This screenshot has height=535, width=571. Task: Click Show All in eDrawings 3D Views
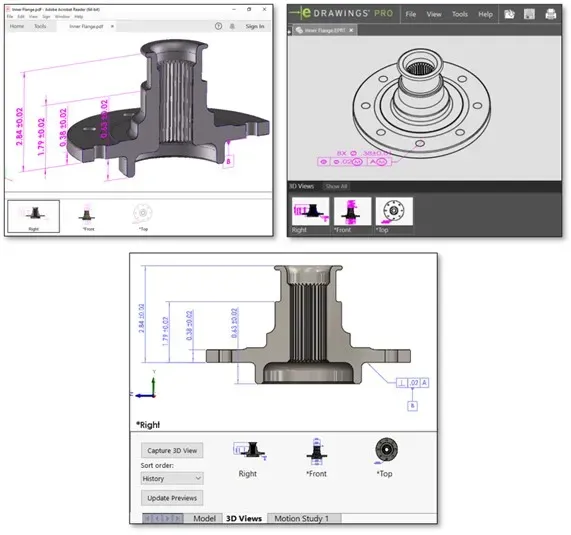point(336,186)
